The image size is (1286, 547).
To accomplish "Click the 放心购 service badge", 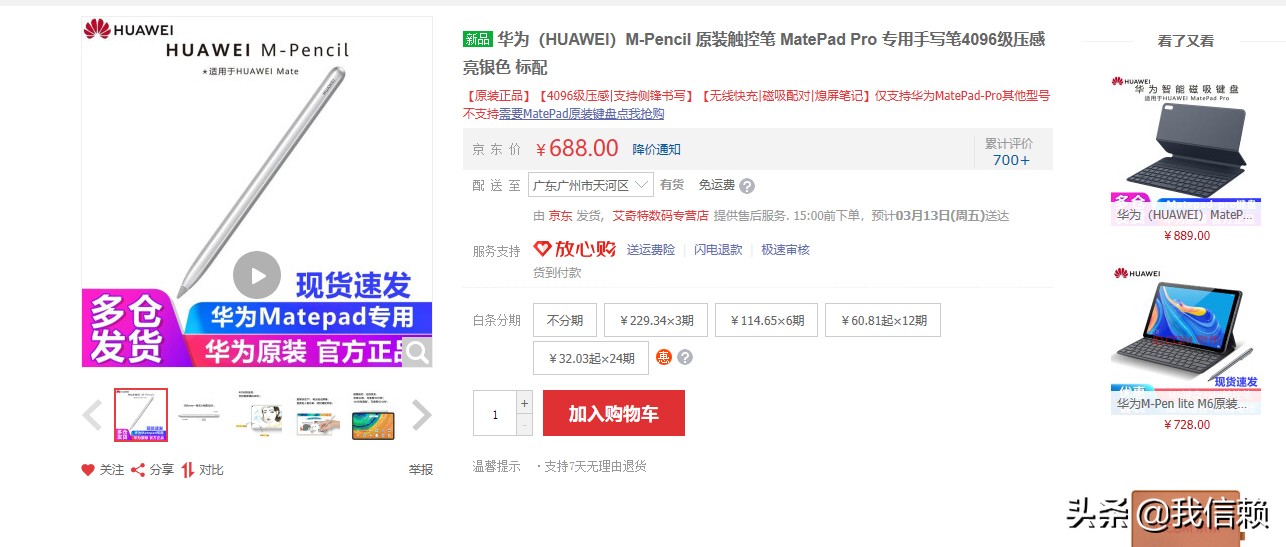I will [574, 249].
